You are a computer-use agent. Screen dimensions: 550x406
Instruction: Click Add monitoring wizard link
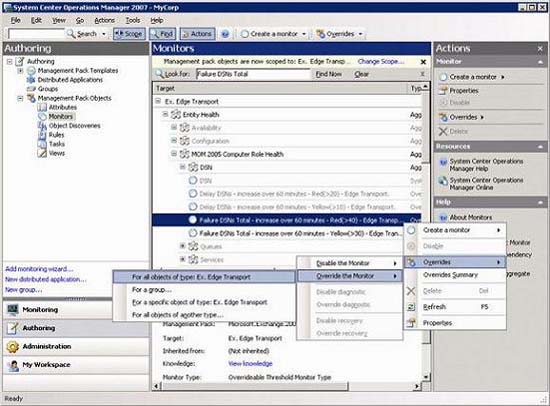pyautogui.click(x=39, y=269)
